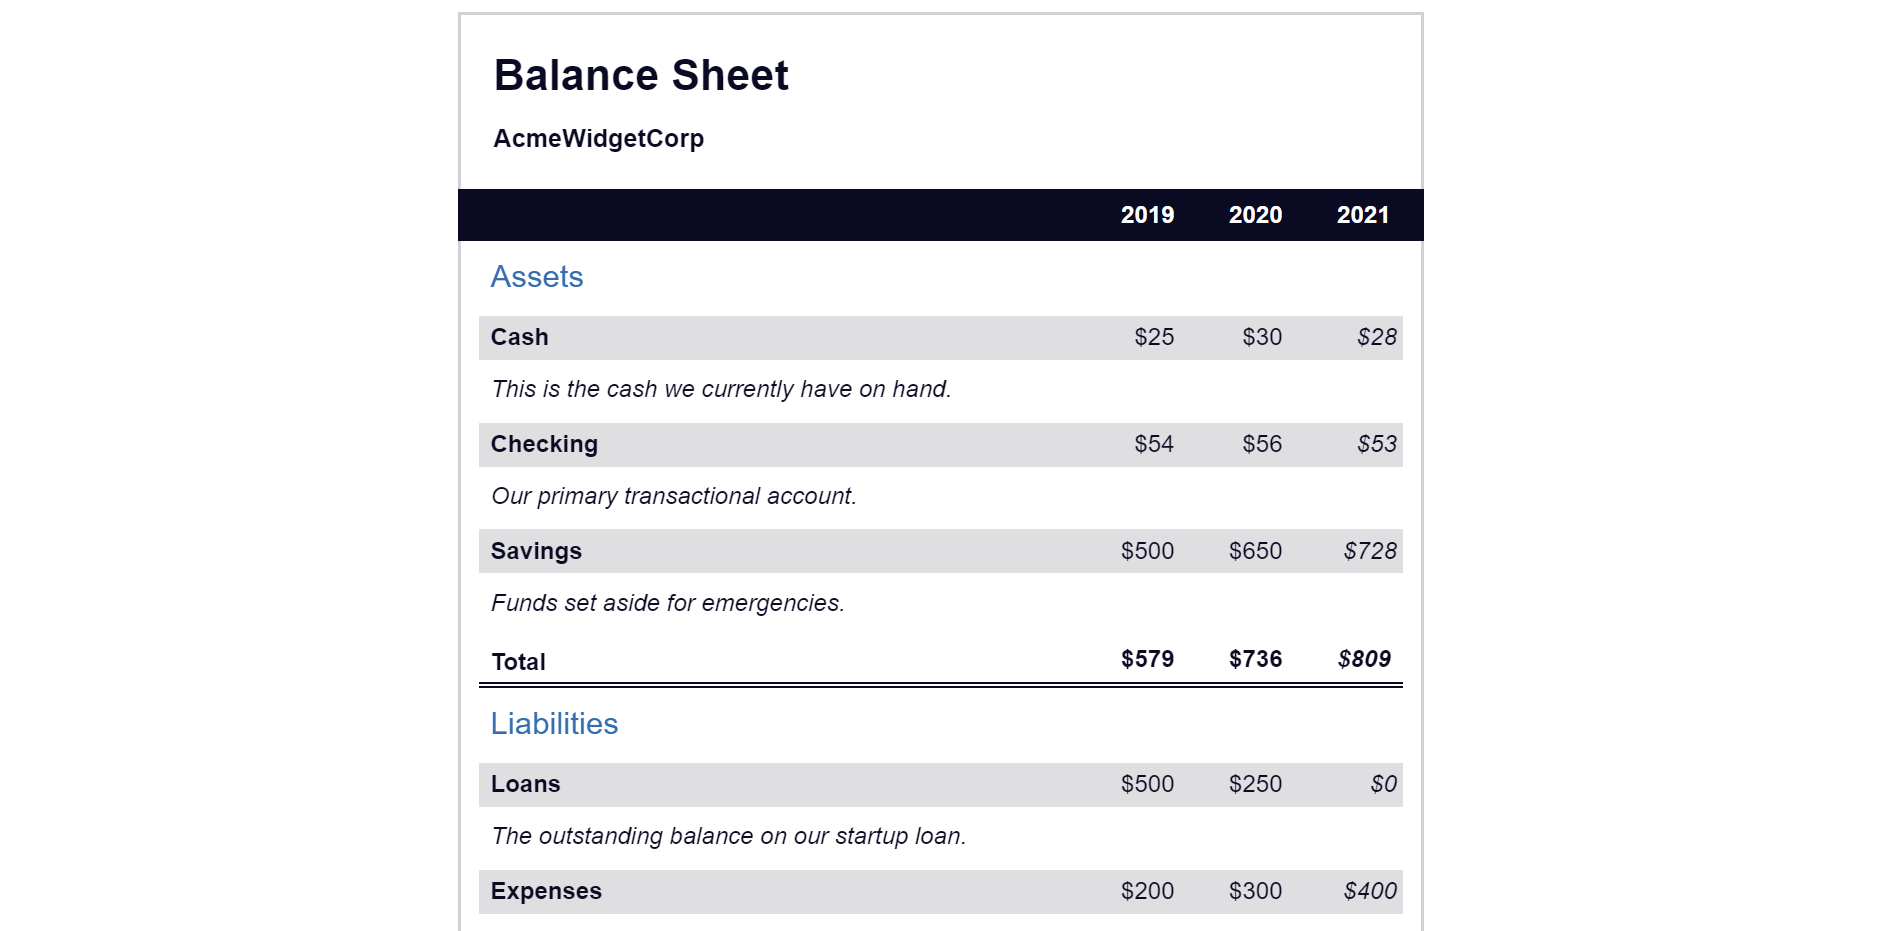Screen dimensions: 1888x931
Task: Click the startup loan description text
Action: [728, 836]
